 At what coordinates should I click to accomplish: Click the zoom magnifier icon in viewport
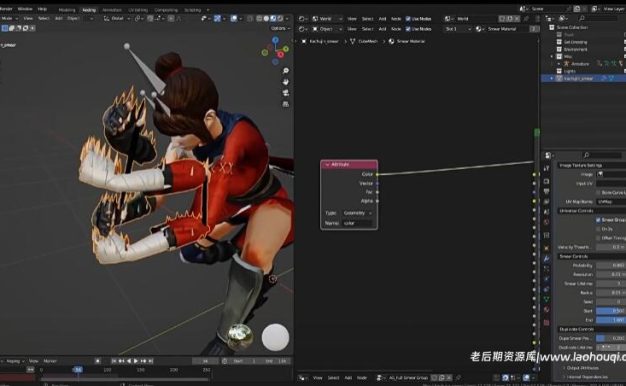pyautogui.click(x=285, y=71)
